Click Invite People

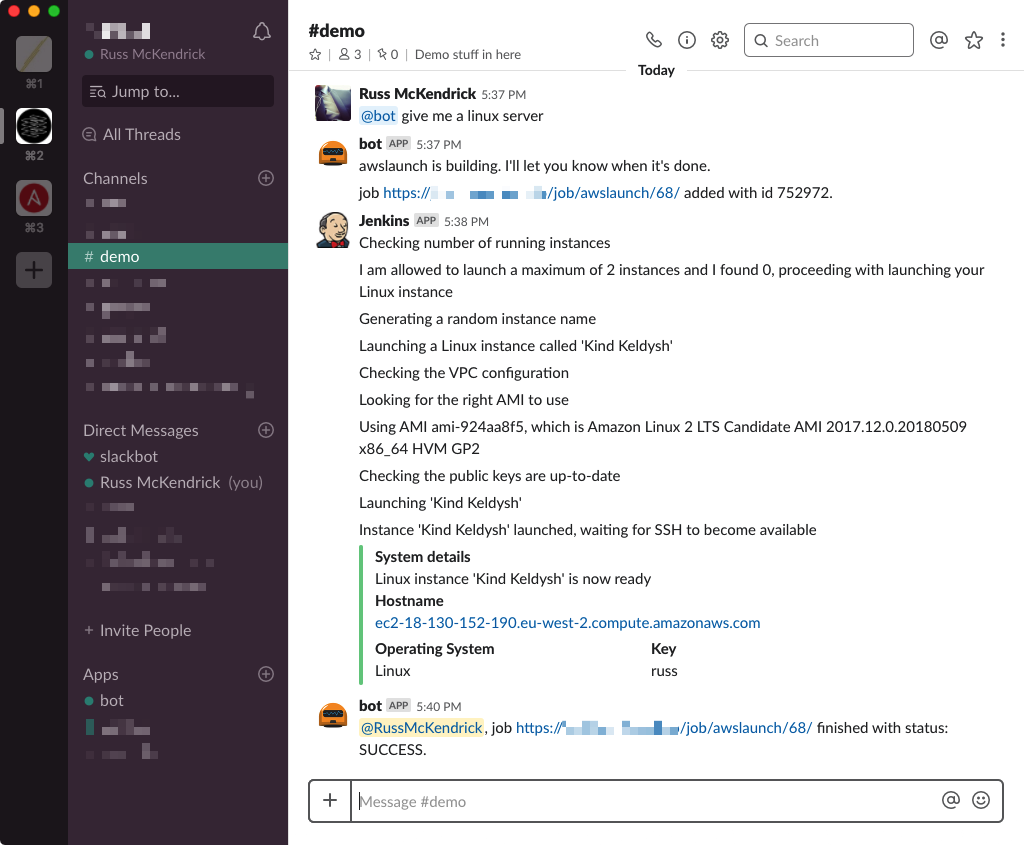pyautogui.click(x=138, y=630)
